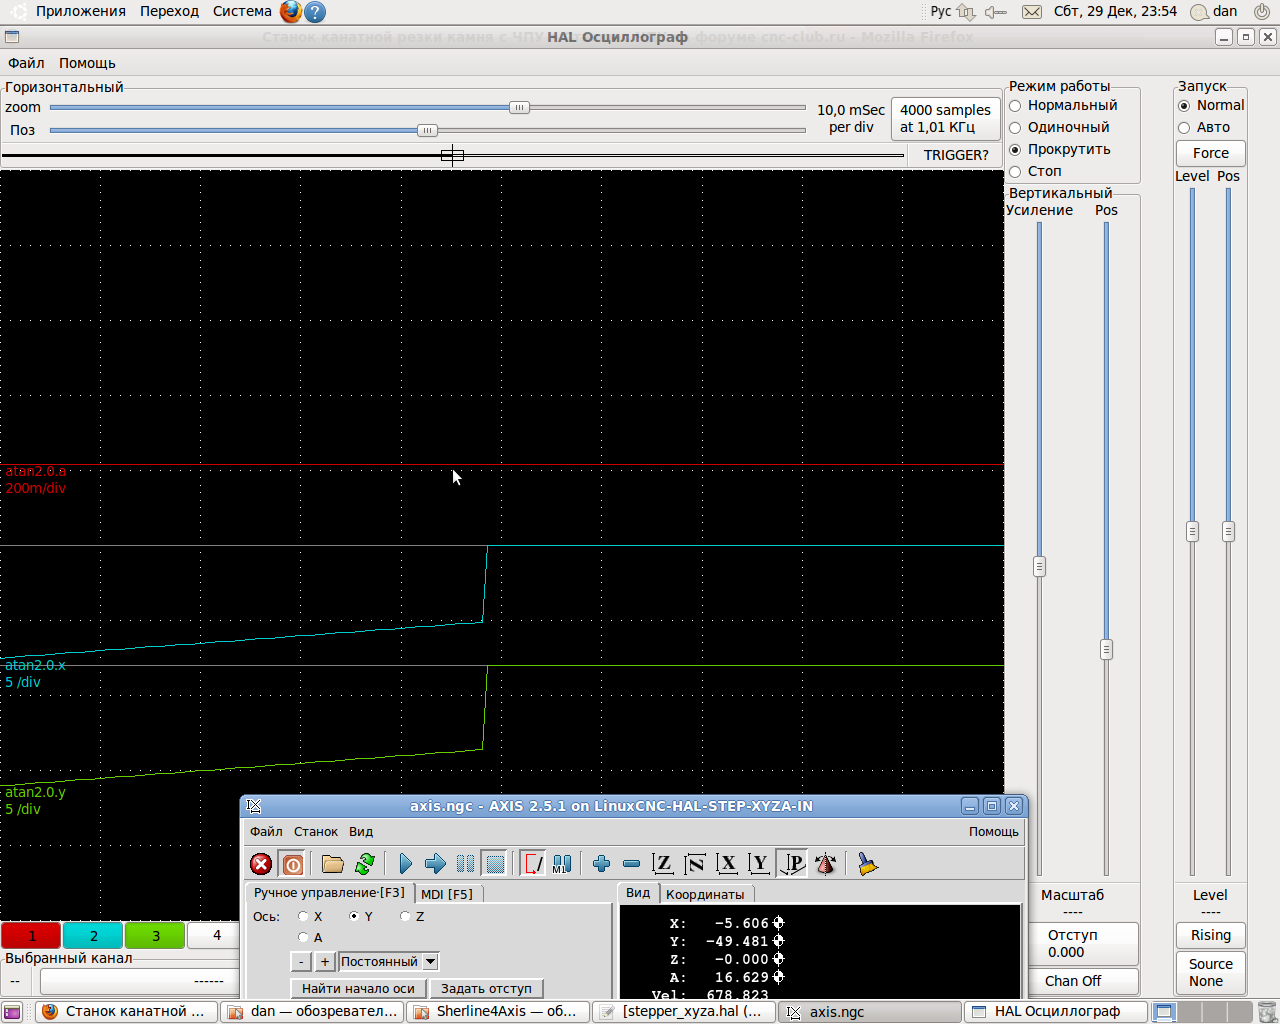Run the program with the play icon
This screenshot has height=1024, width=1280.
tap(405, 864)
